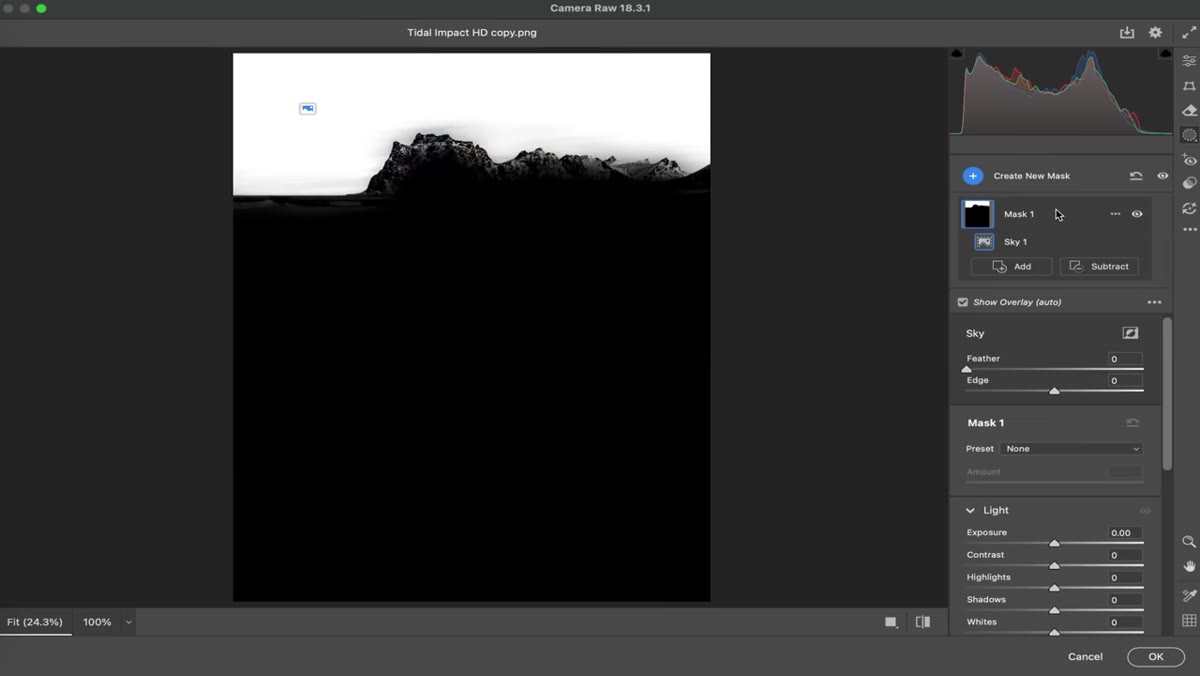Viewport: 1200px width, 676px height.
Task: Open more tools ellipsis in right toolbar
Action: click(x=1189, y=230)
